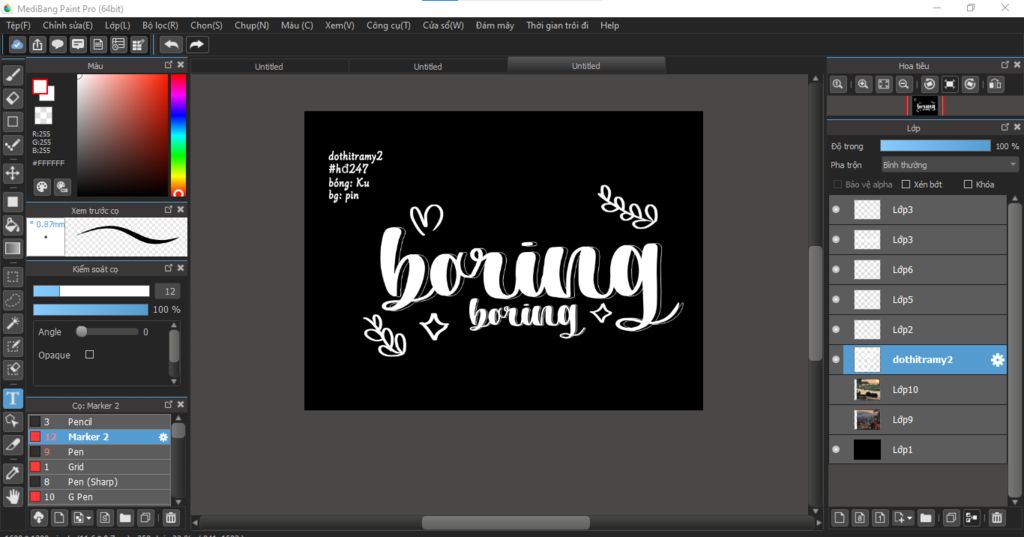Select the Lớp9 layer
Screen dimensions: 1024x537
point(918,420)
